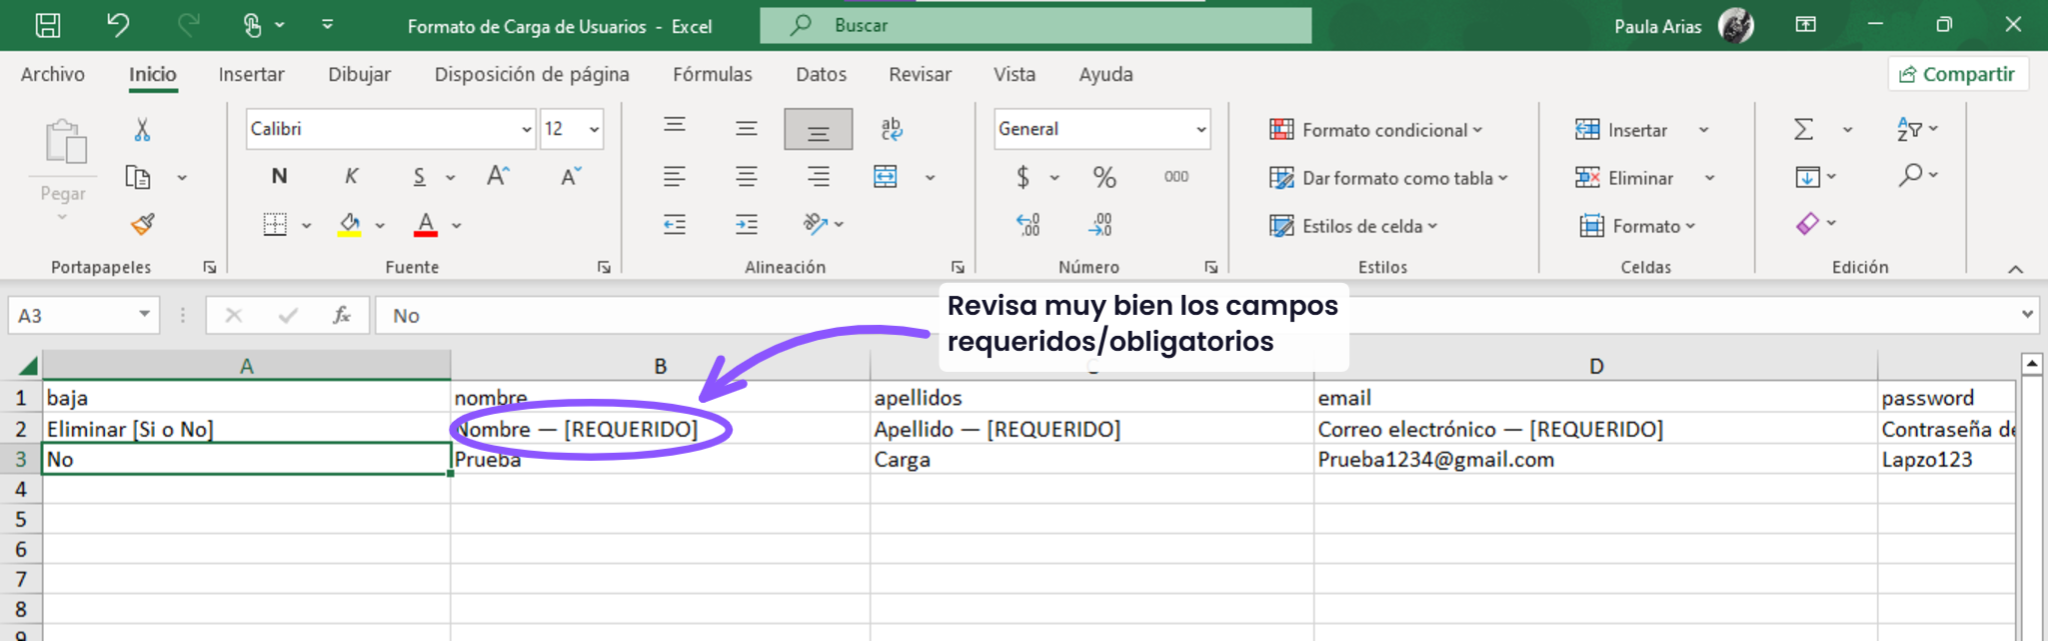Align text to middle vertically

(746, 128)
